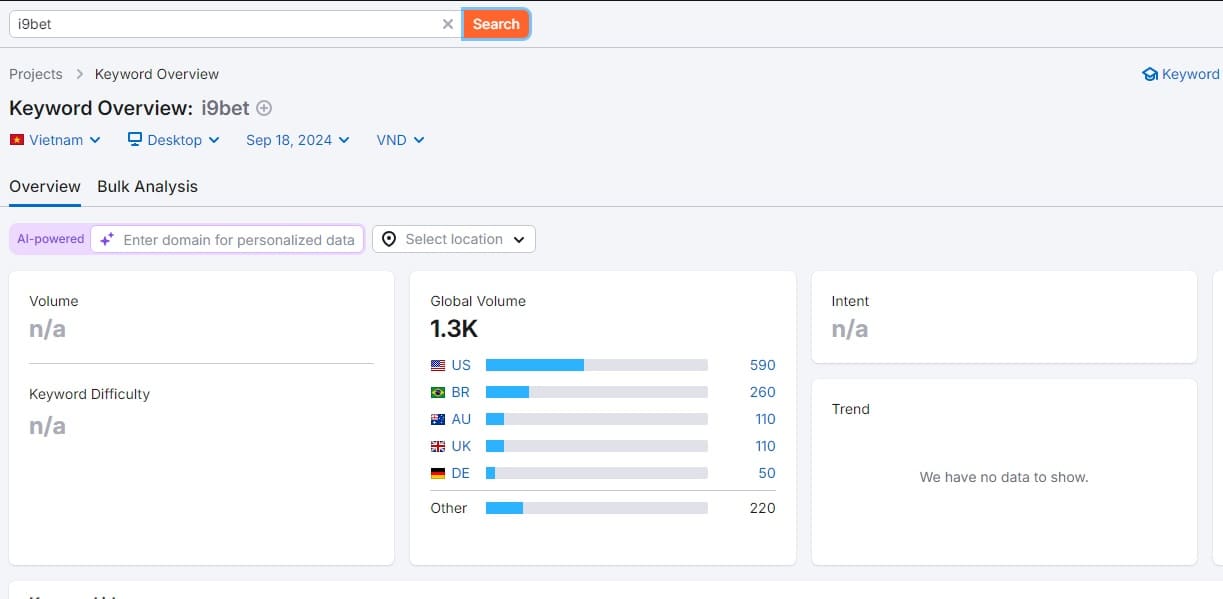Open the VND currency dropdown
The image size is (1223, 599).
400,140
